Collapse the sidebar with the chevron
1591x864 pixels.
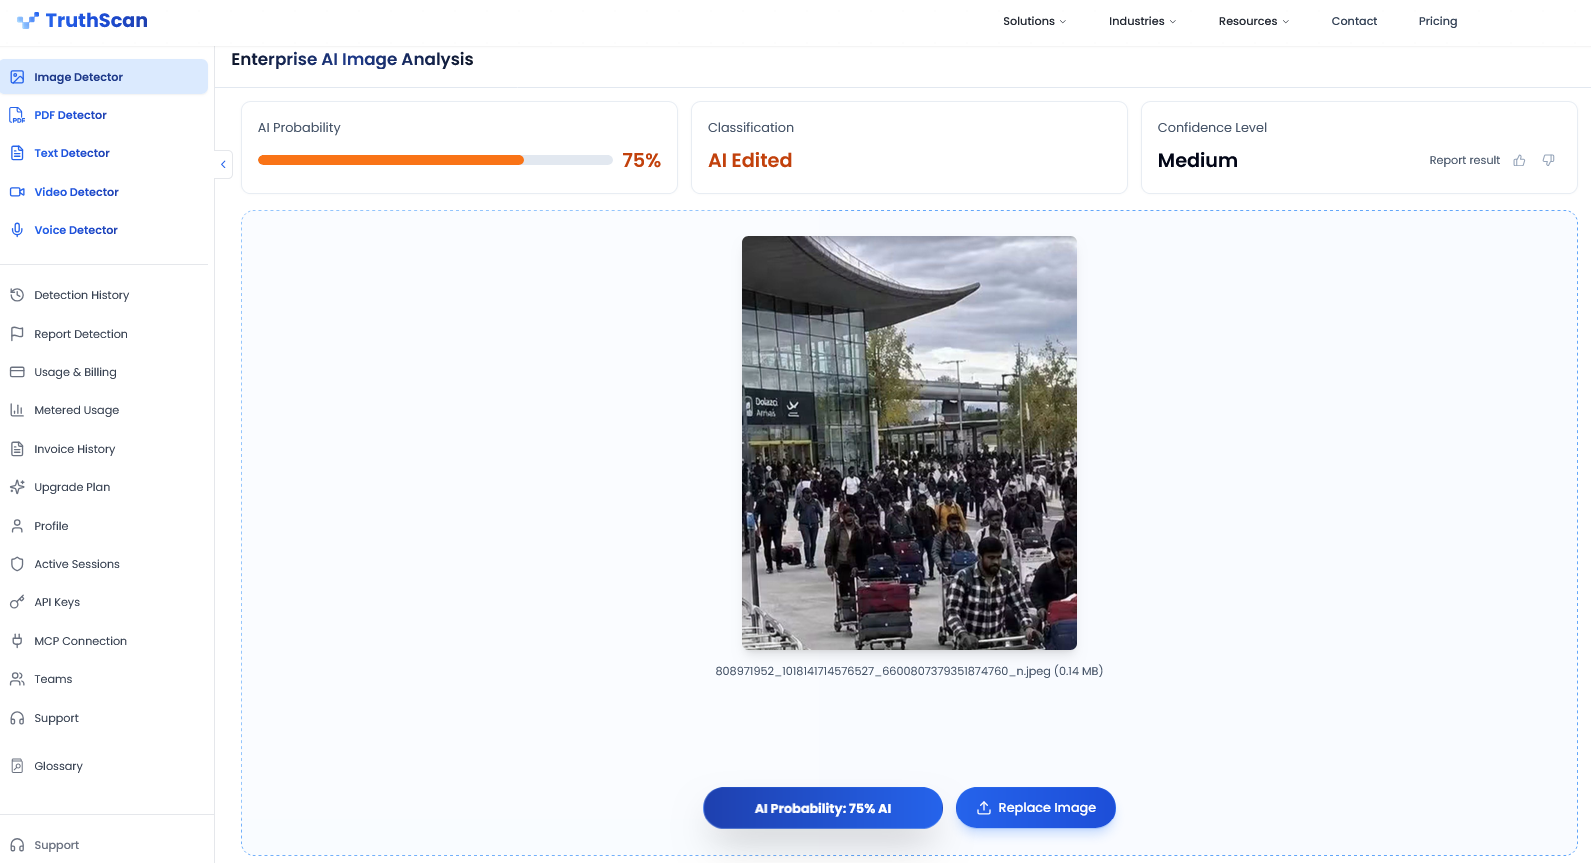223,164
